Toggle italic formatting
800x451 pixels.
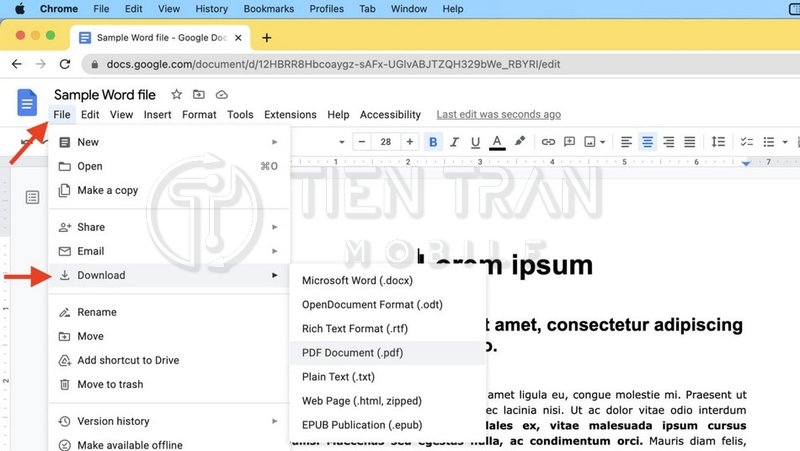(454, 142)
